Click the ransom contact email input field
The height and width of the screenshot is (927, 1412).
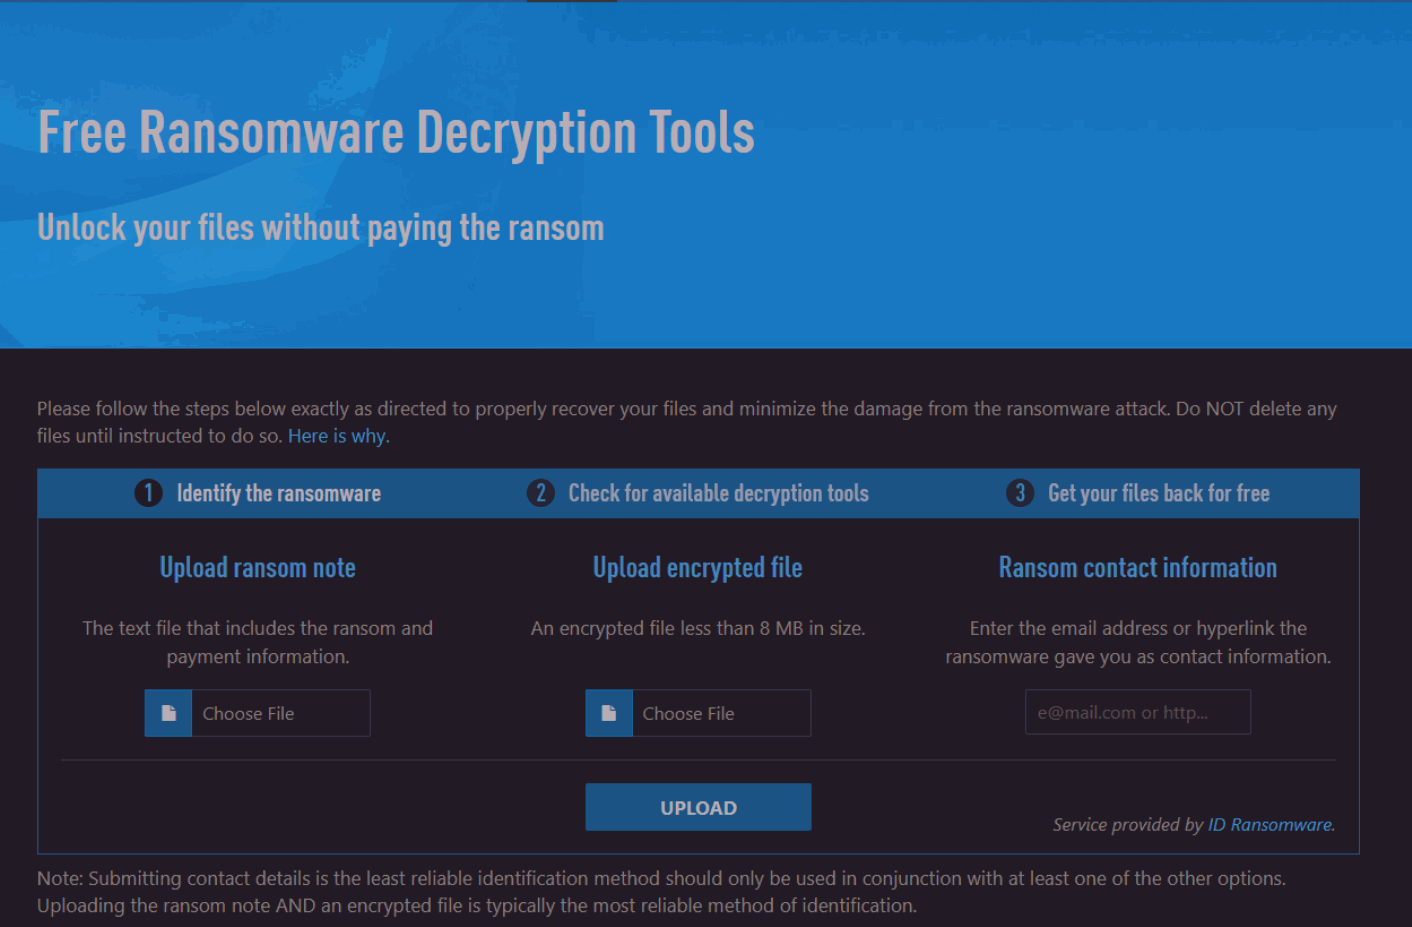[1137, 711]
